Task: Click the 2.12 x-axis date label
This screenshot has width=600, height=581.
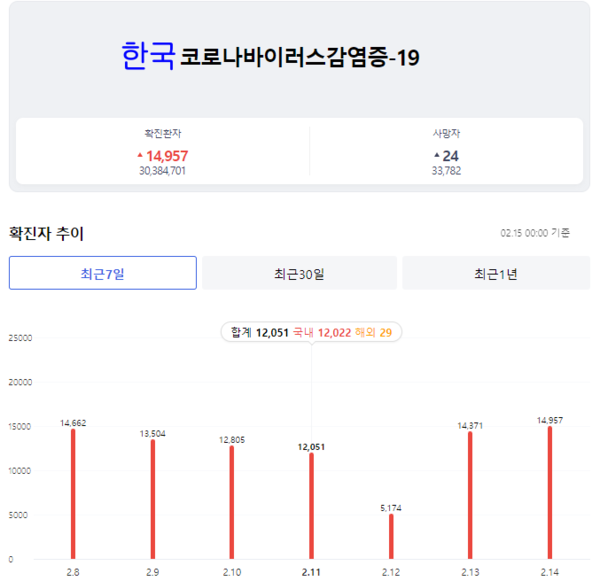Action: (391, 572)
